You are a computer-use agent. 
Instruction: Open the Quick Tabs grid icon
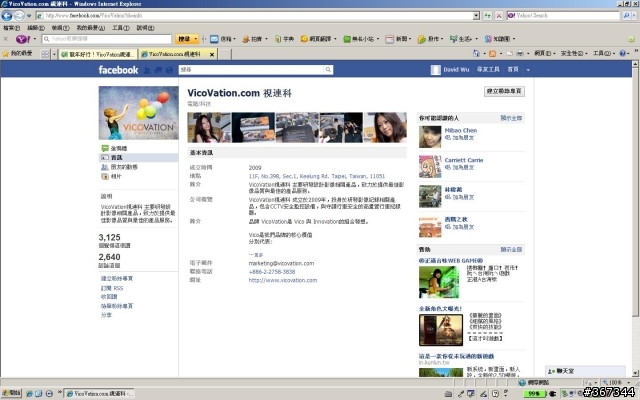click(x=45, y=54)
